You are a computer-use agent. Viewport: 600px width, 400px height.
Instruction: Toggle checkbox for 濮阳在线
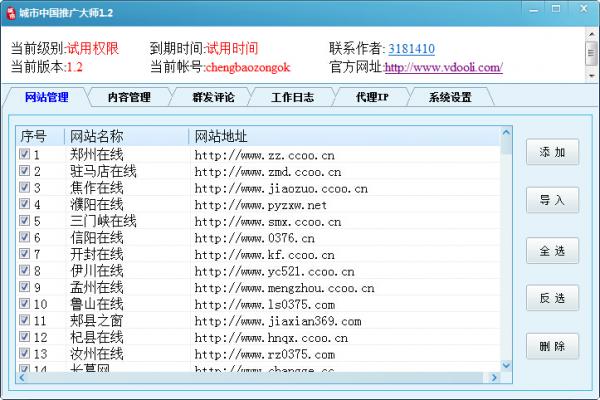point(25,204)
